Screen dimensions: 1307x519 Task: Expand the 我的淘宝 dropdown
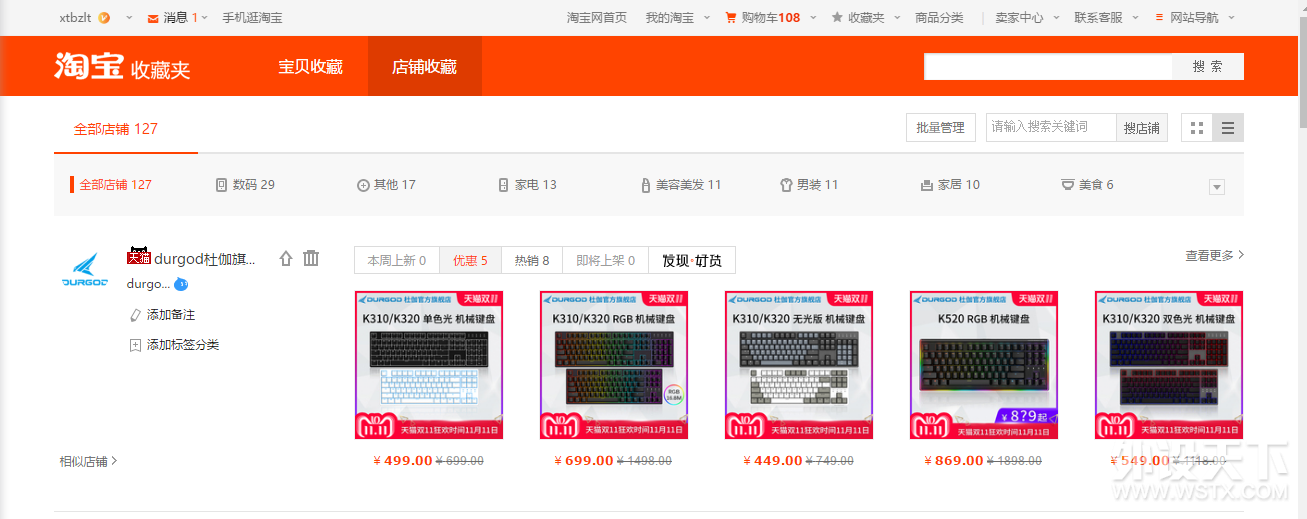(707, 18)
